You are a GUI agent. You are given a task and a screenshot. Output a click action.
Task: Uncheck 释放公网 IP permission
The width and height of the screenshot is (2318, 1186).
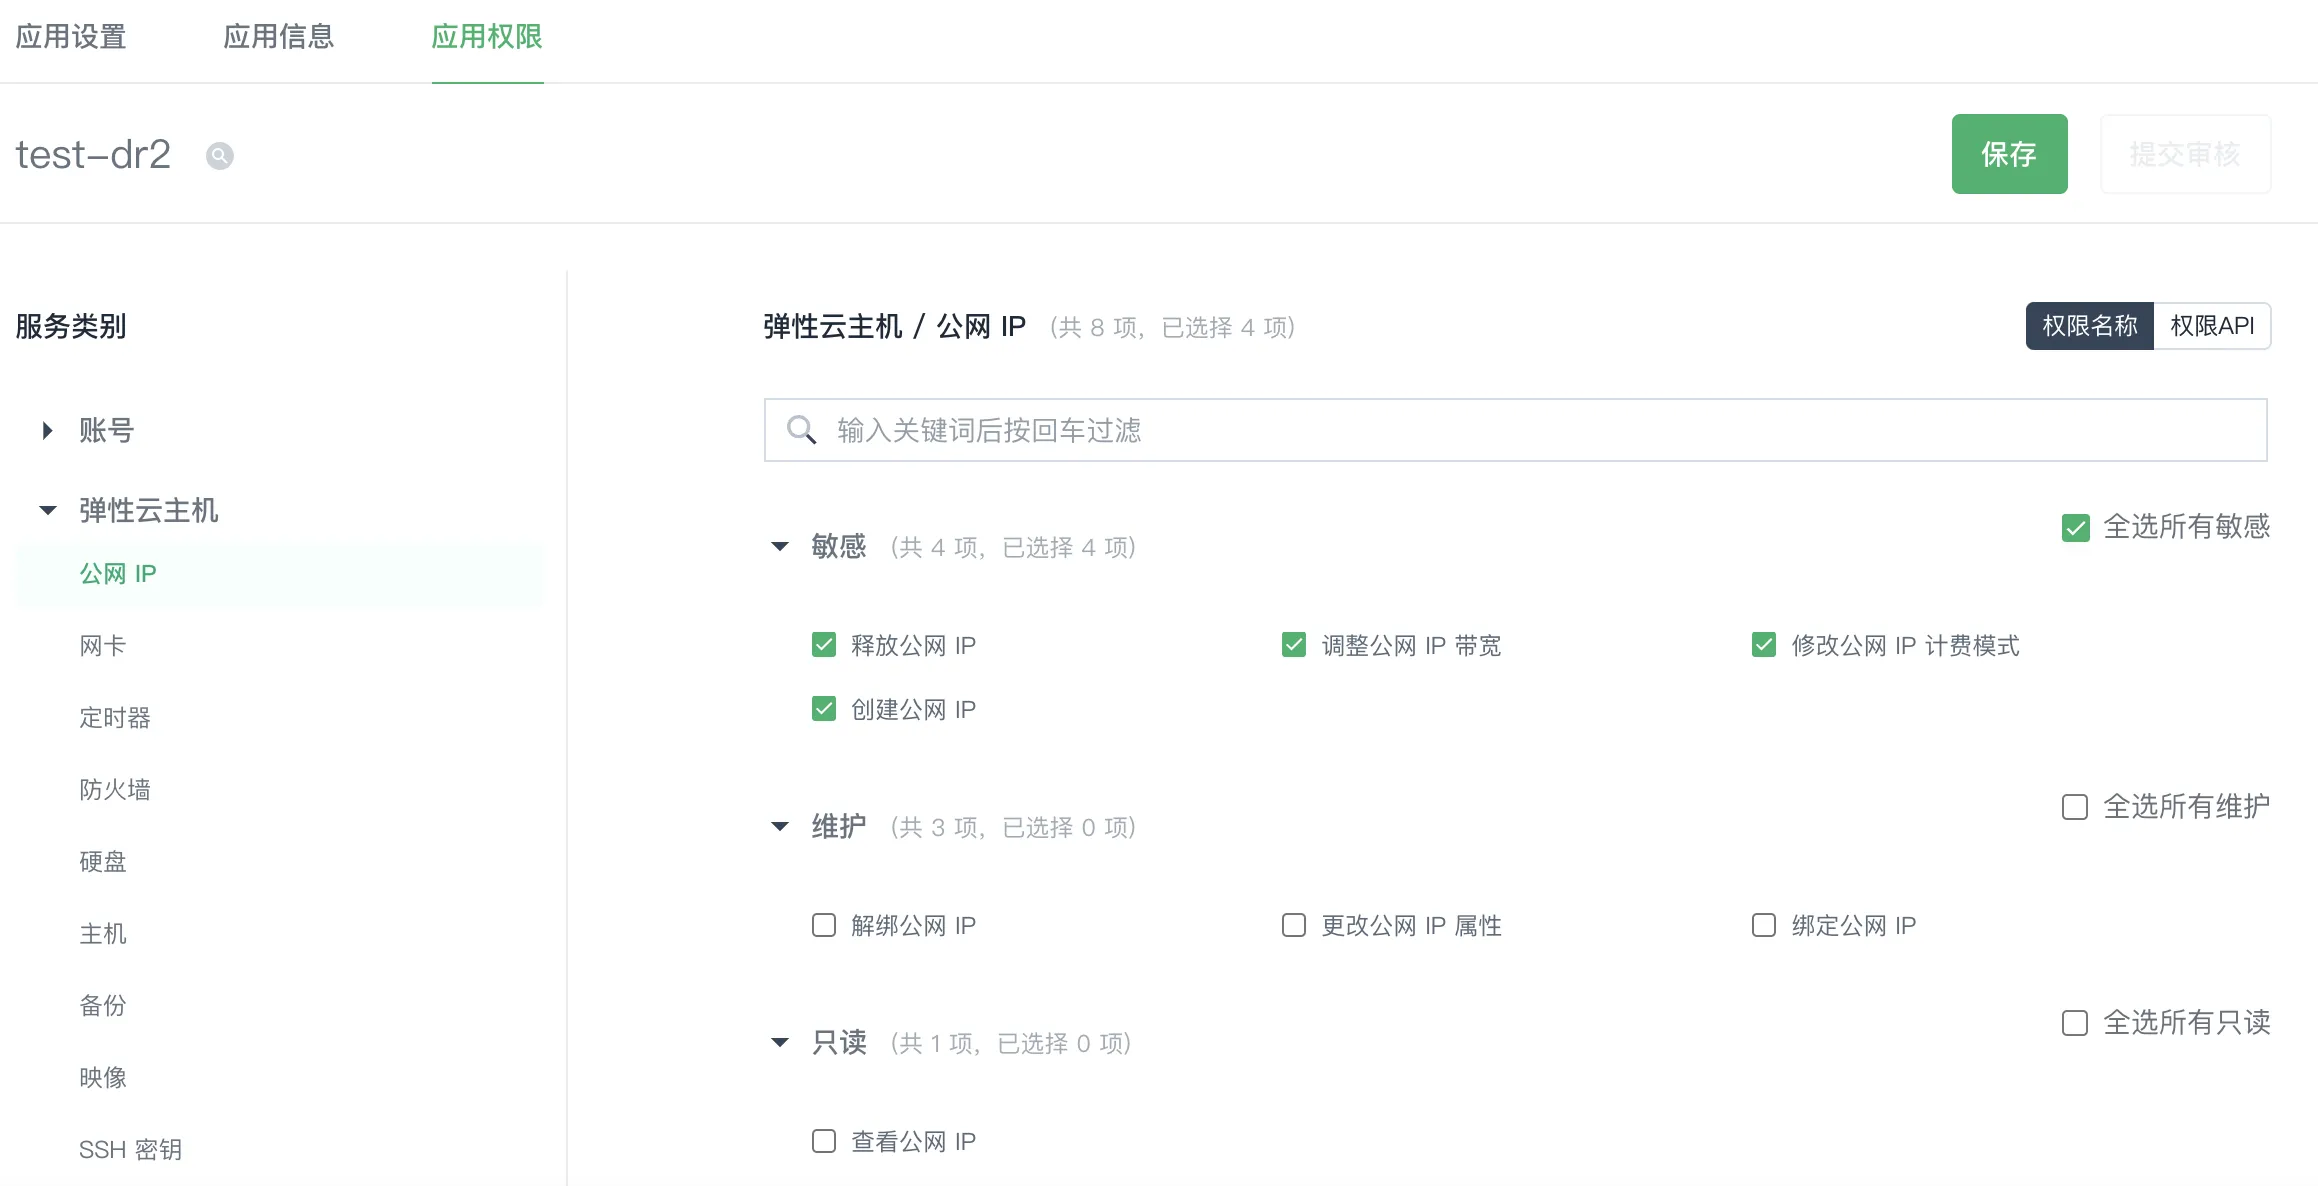point(824,645)
